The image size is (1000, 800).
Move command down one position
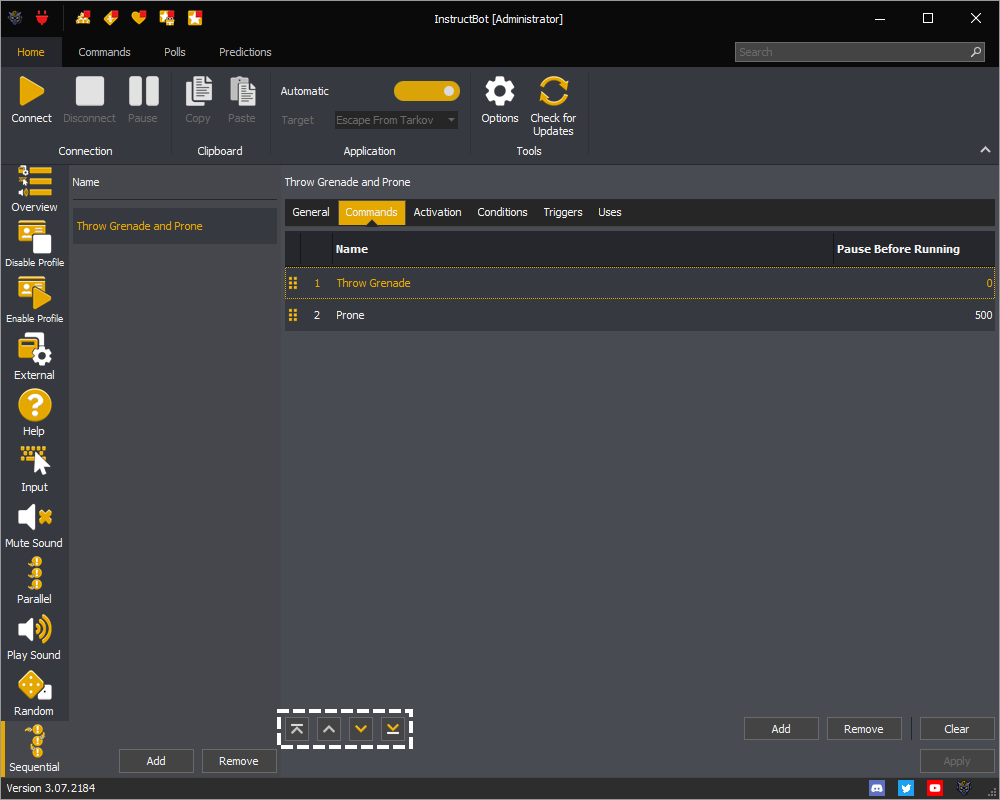tap(361, 729)
